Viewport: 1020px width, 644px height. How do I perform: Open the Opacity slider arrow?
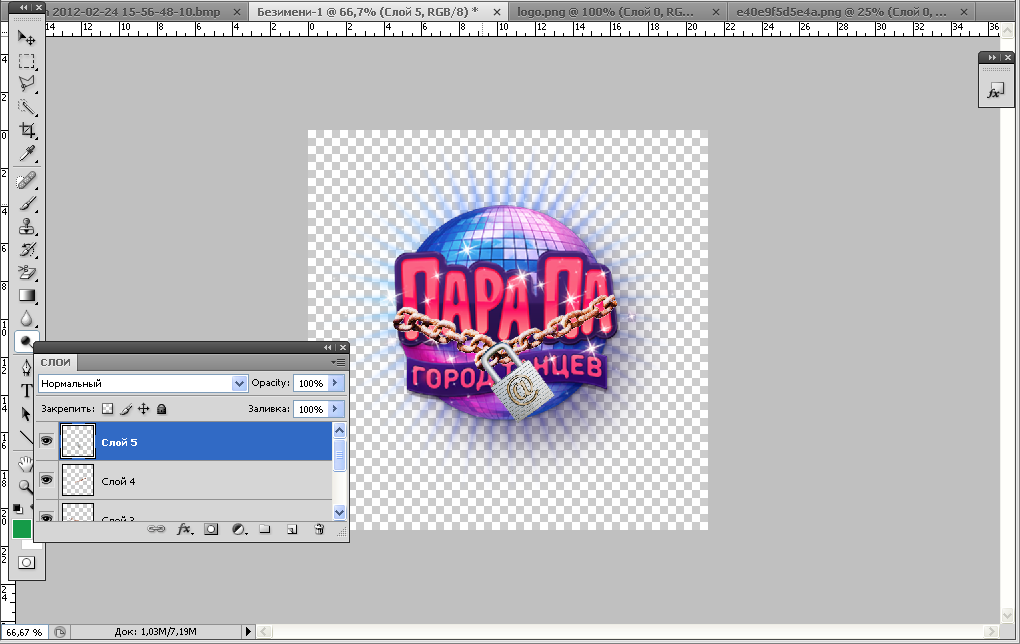[336, 383]
